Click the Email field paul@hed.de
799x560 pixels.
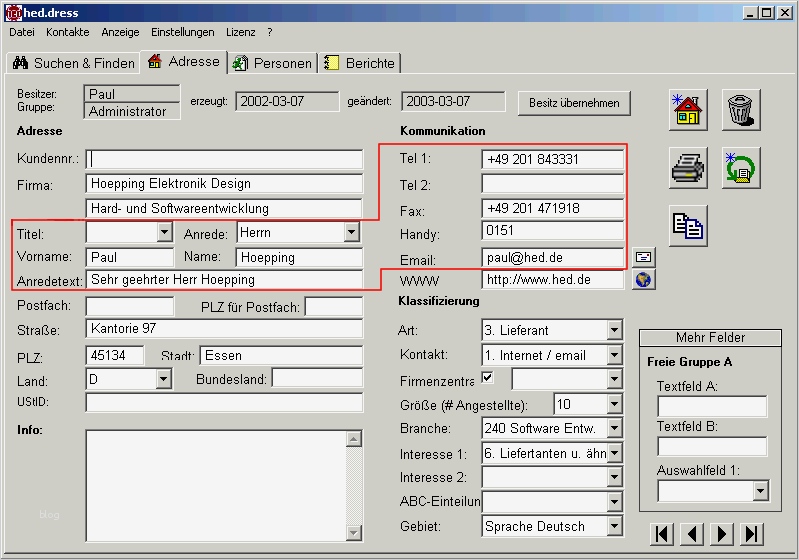click(x=553, y=257)
